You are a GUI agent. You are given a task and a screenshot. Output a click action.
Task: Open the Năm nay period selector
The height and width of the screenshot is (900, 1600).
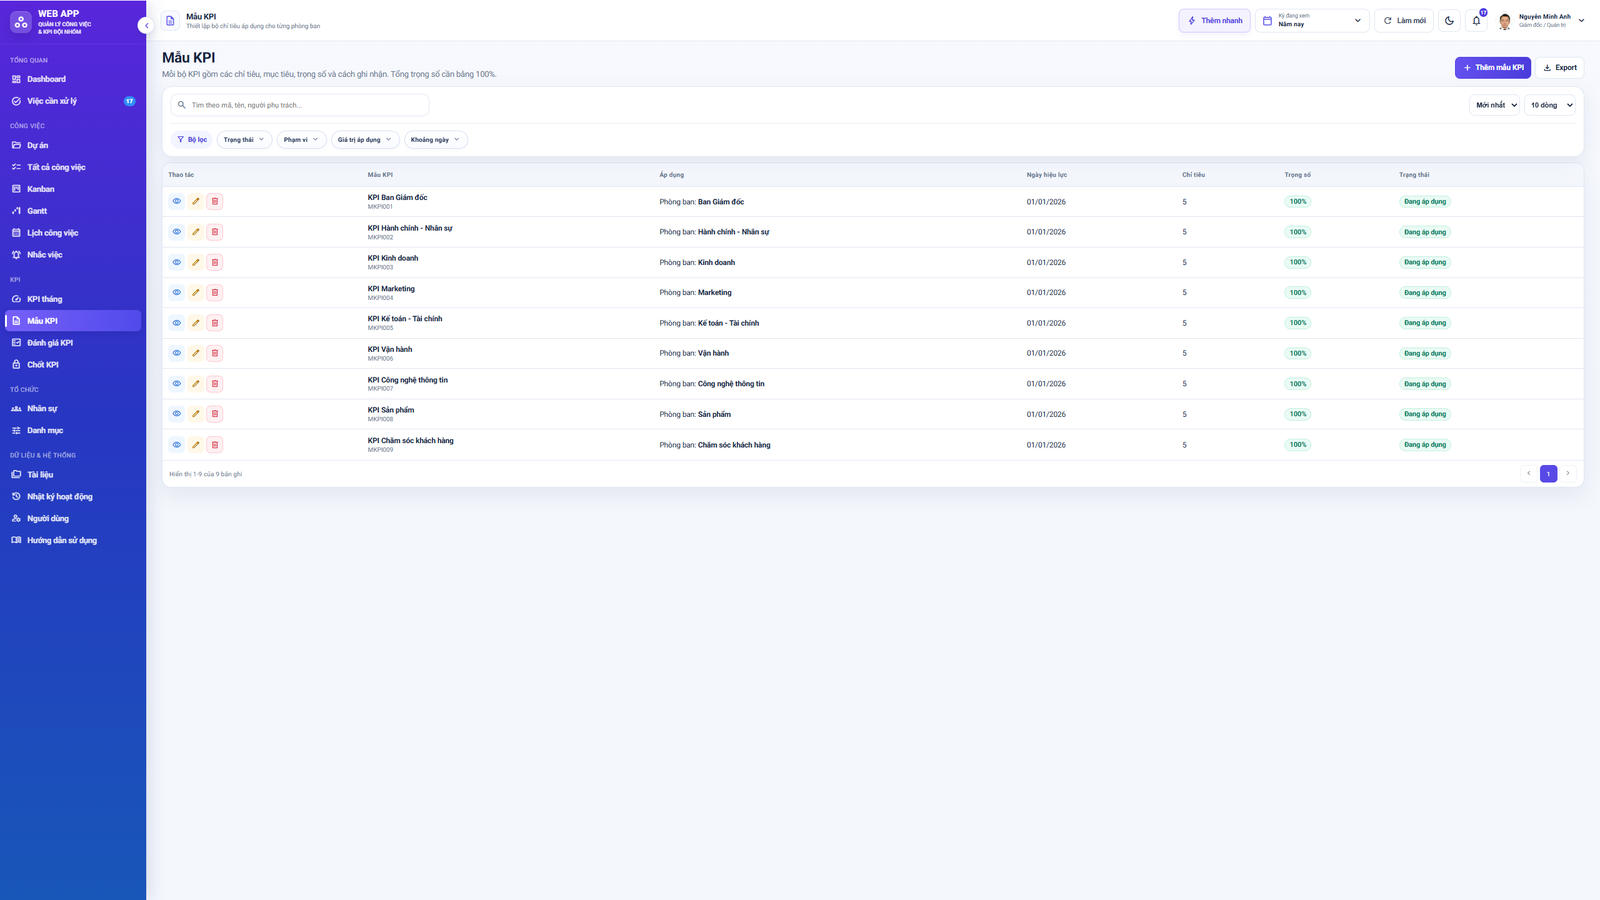point(1313,20)
